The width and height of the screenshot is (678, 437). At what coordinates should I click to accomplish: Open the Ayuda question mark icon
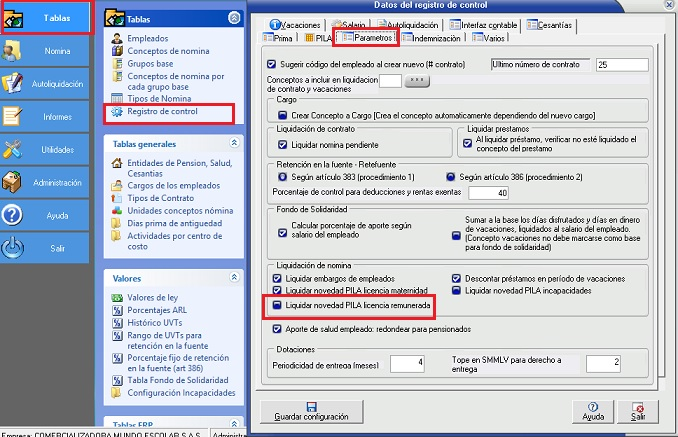tap(14, 215)
